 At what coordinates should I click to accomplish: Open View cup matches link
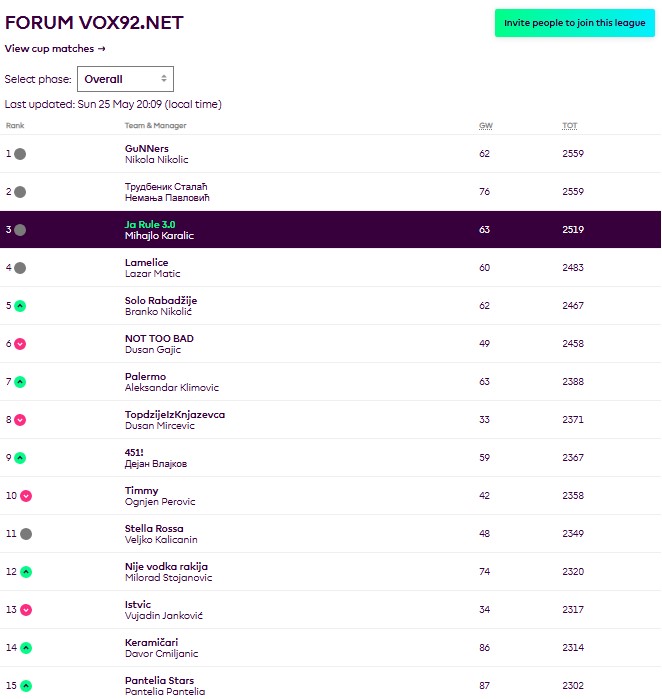coord(55,48)
